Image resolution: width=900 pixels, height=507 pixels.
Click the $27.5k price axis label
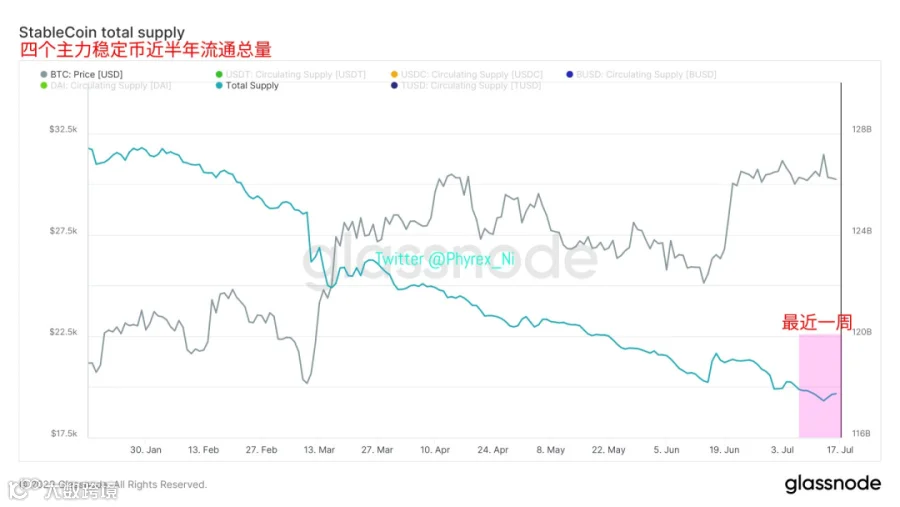[63, 231]
